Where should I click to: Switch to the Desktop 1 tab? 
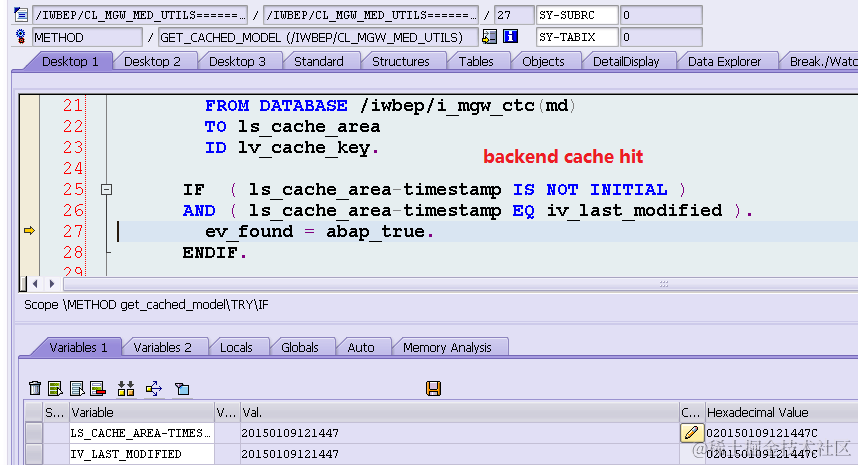[x=70, y=61]
